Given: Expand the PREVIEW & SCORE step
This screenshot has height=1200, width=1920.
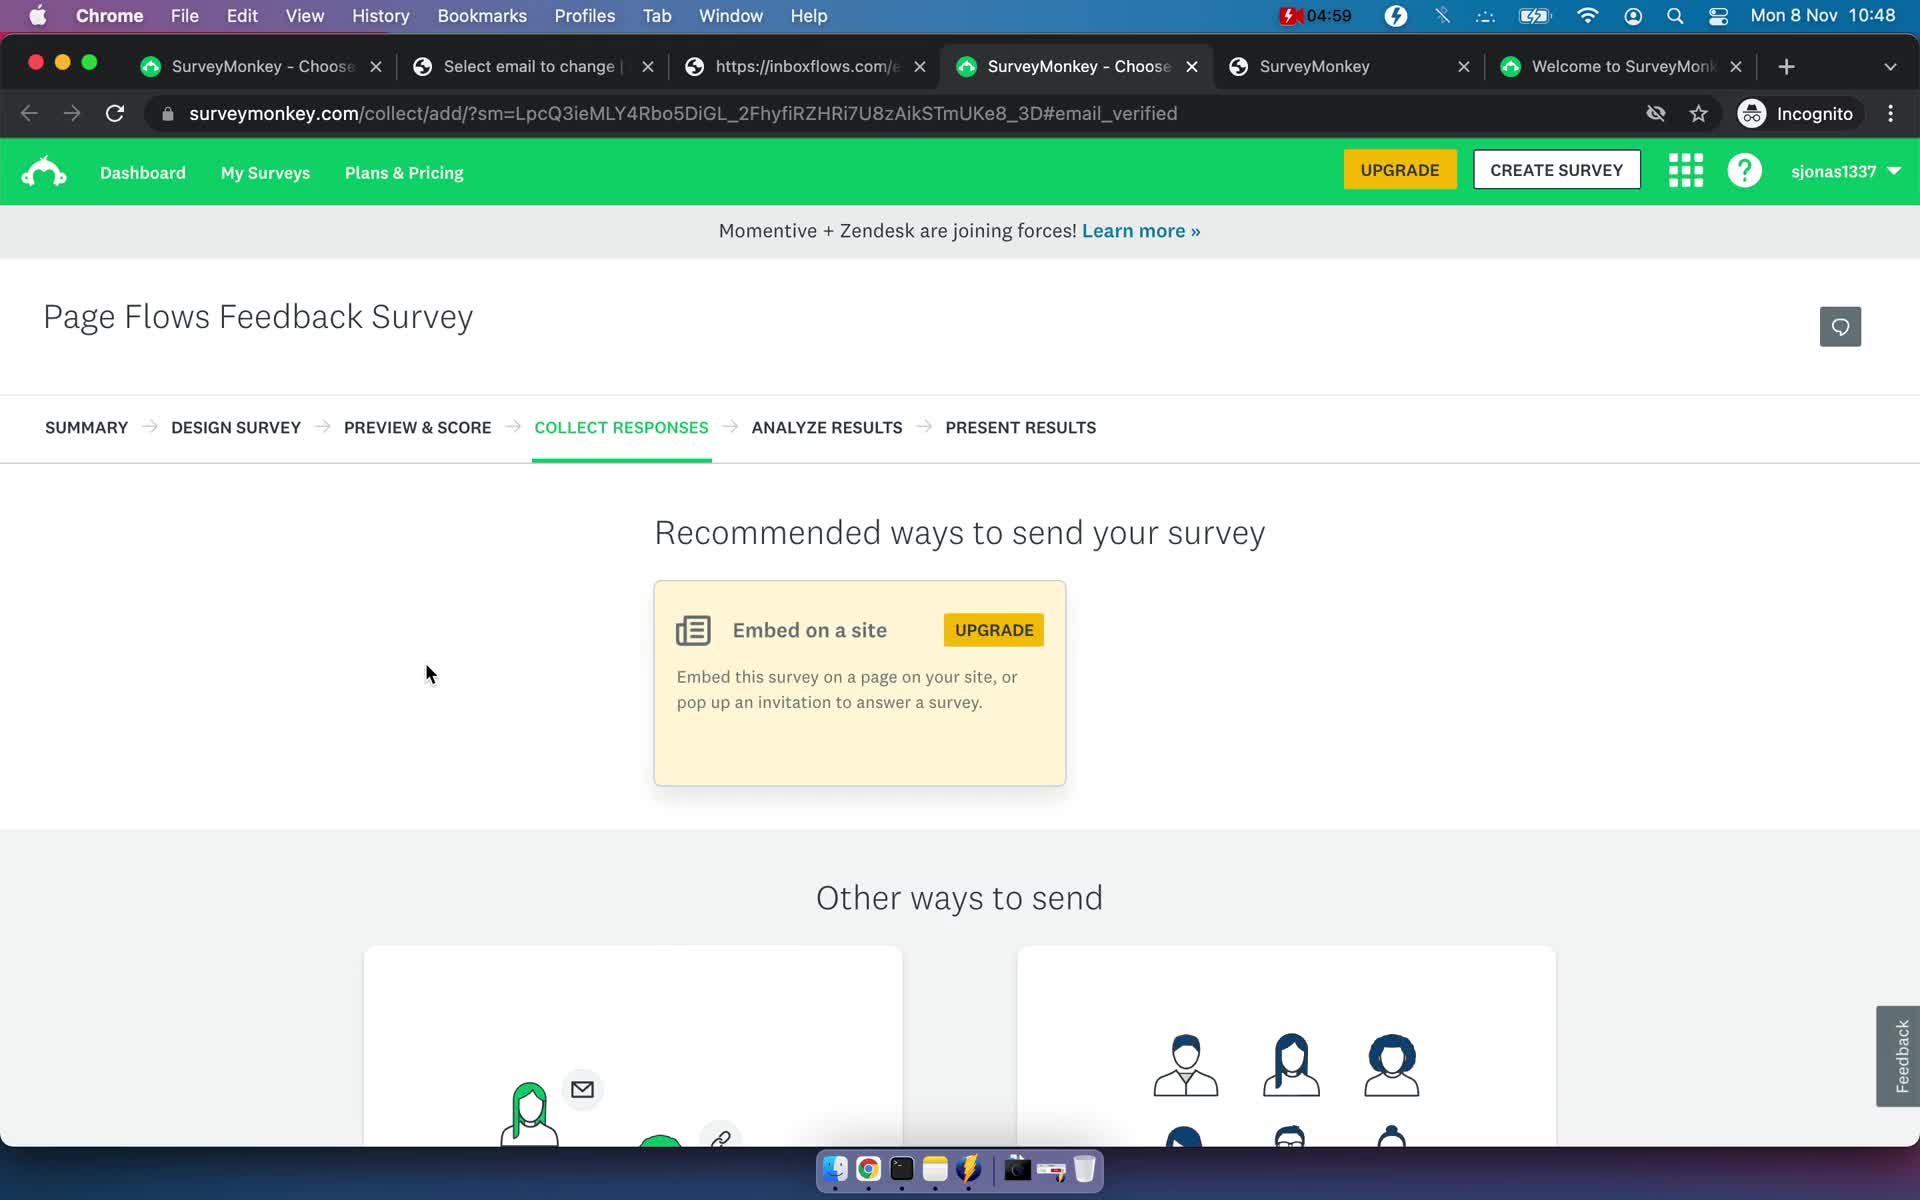Looking at the screenshot, I should coord(417,427).
